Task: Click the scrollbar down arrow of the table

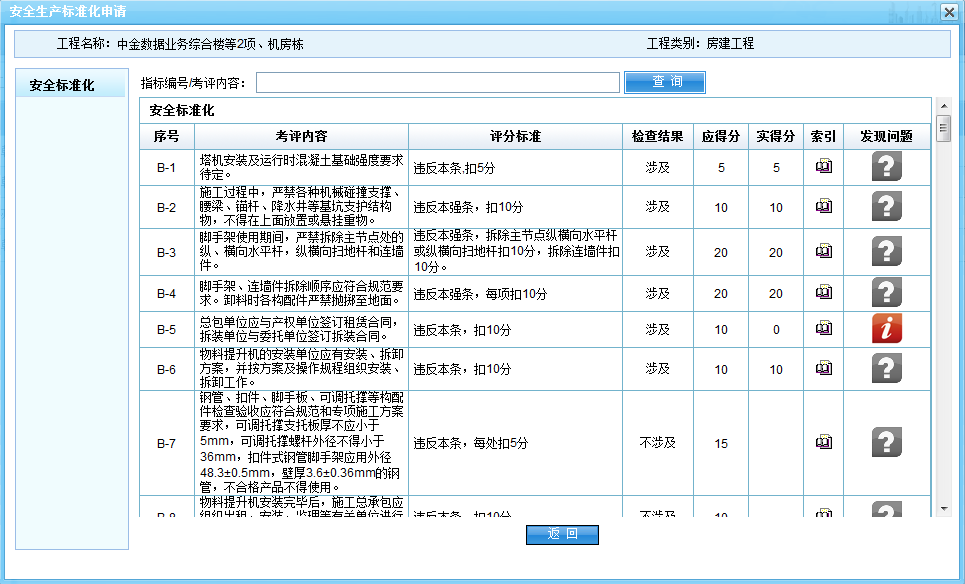Action: 942,508
